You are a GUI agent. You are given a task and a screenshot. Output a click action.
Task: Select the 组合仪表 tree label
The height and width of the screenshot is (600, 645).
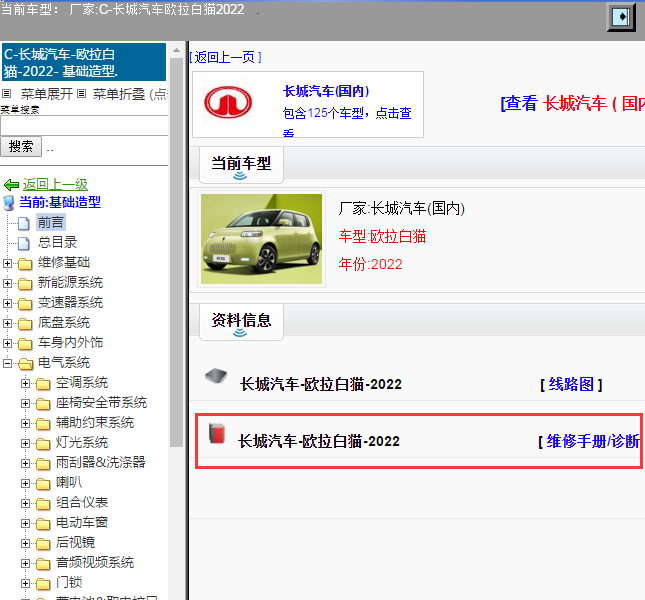coord(82,503)
